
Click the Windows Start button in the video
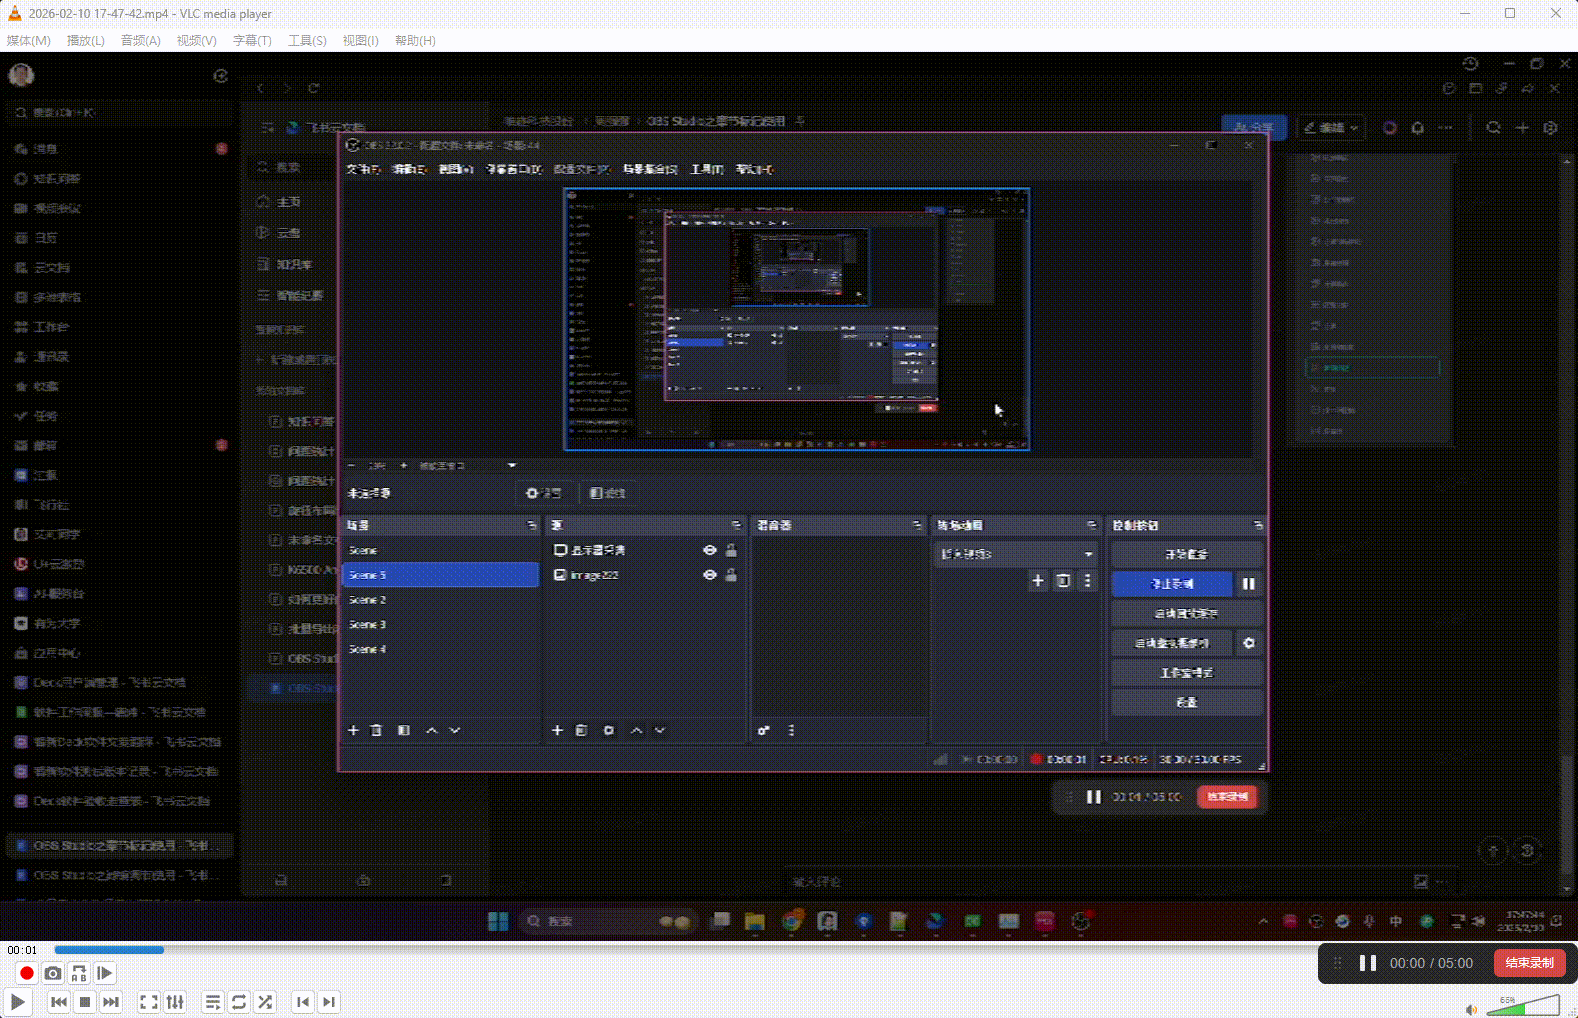498,921
